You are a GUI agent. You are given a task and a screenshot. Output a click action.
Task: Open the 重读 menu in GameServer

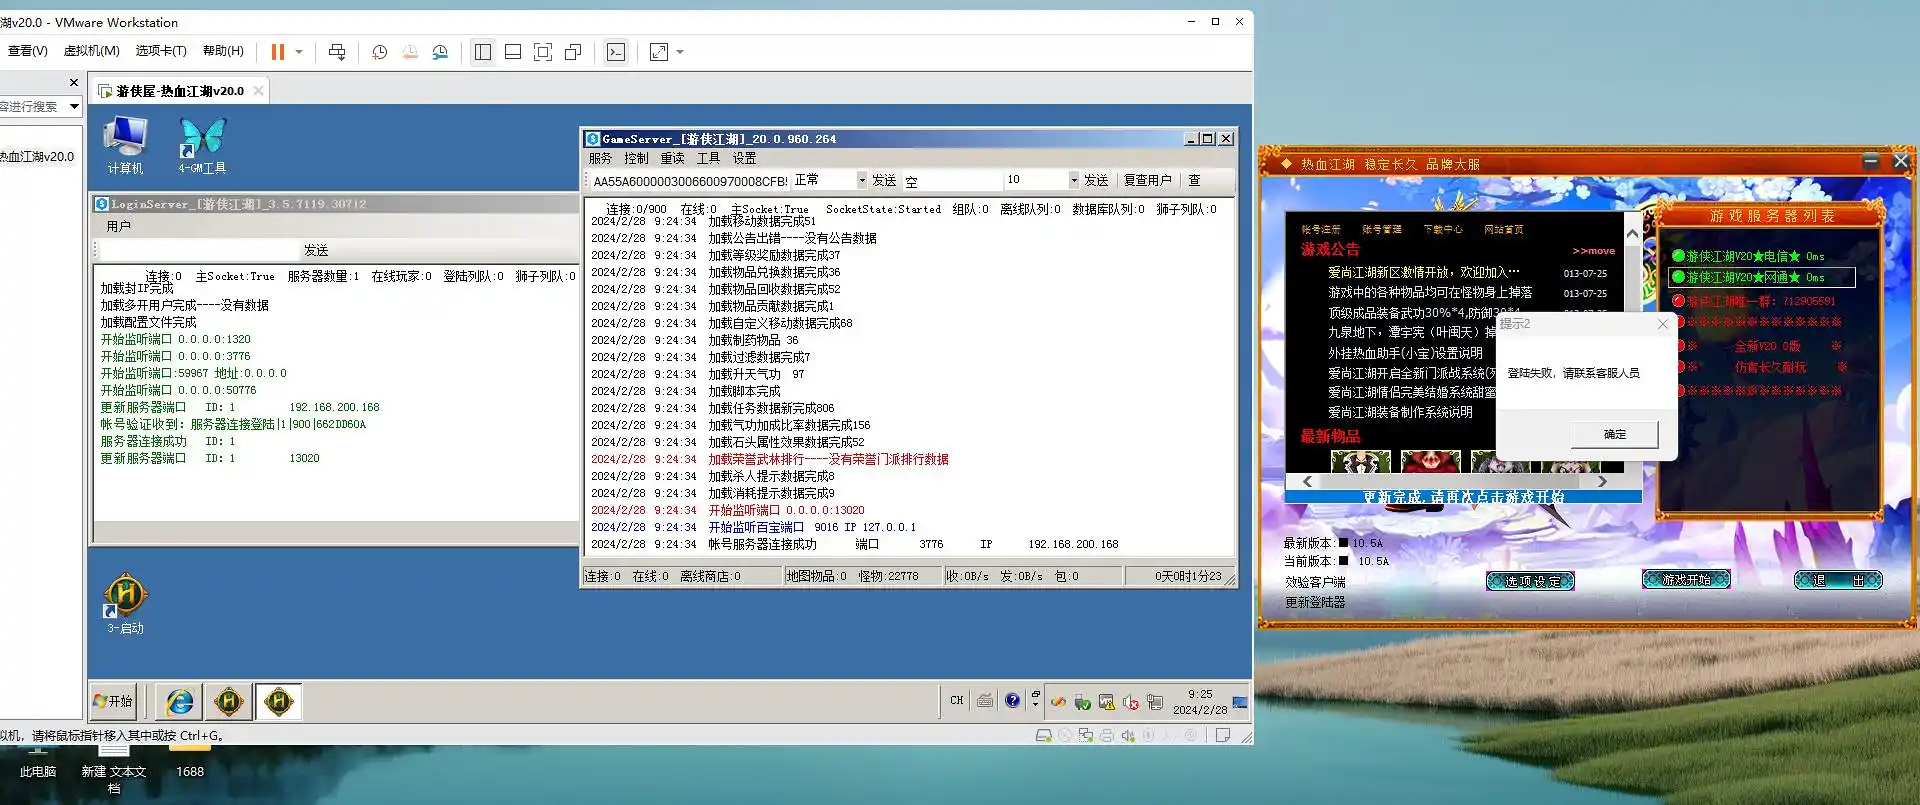click(x=672, y=158)
